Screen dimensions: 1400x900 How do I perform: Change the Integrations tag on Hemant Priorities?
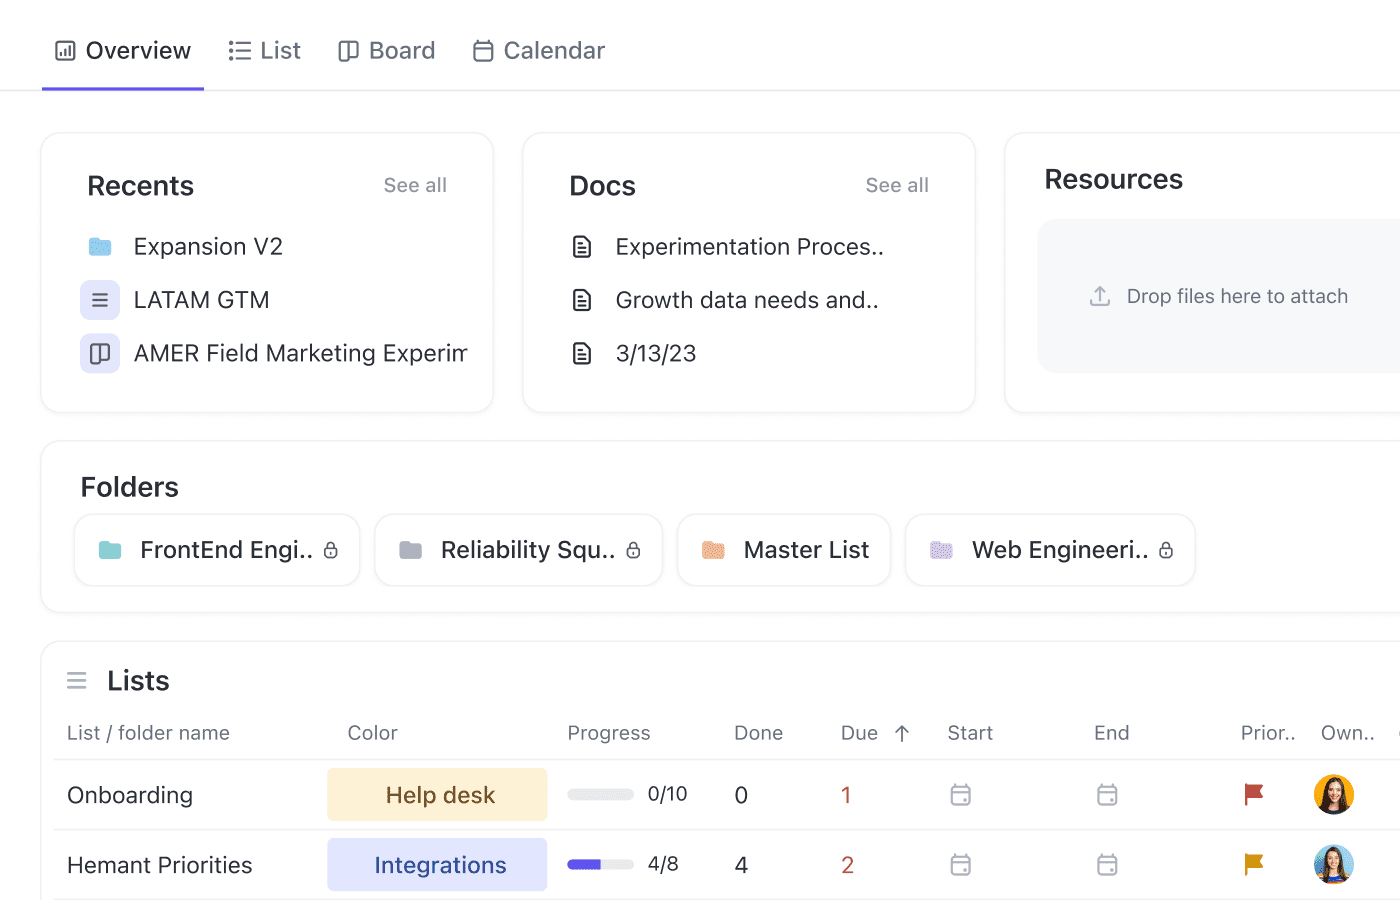pos(437,864)
